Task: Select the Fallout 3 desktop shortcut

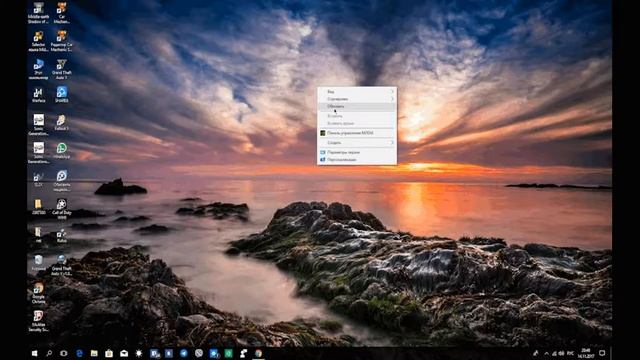Action: click(x=62, y=123)
